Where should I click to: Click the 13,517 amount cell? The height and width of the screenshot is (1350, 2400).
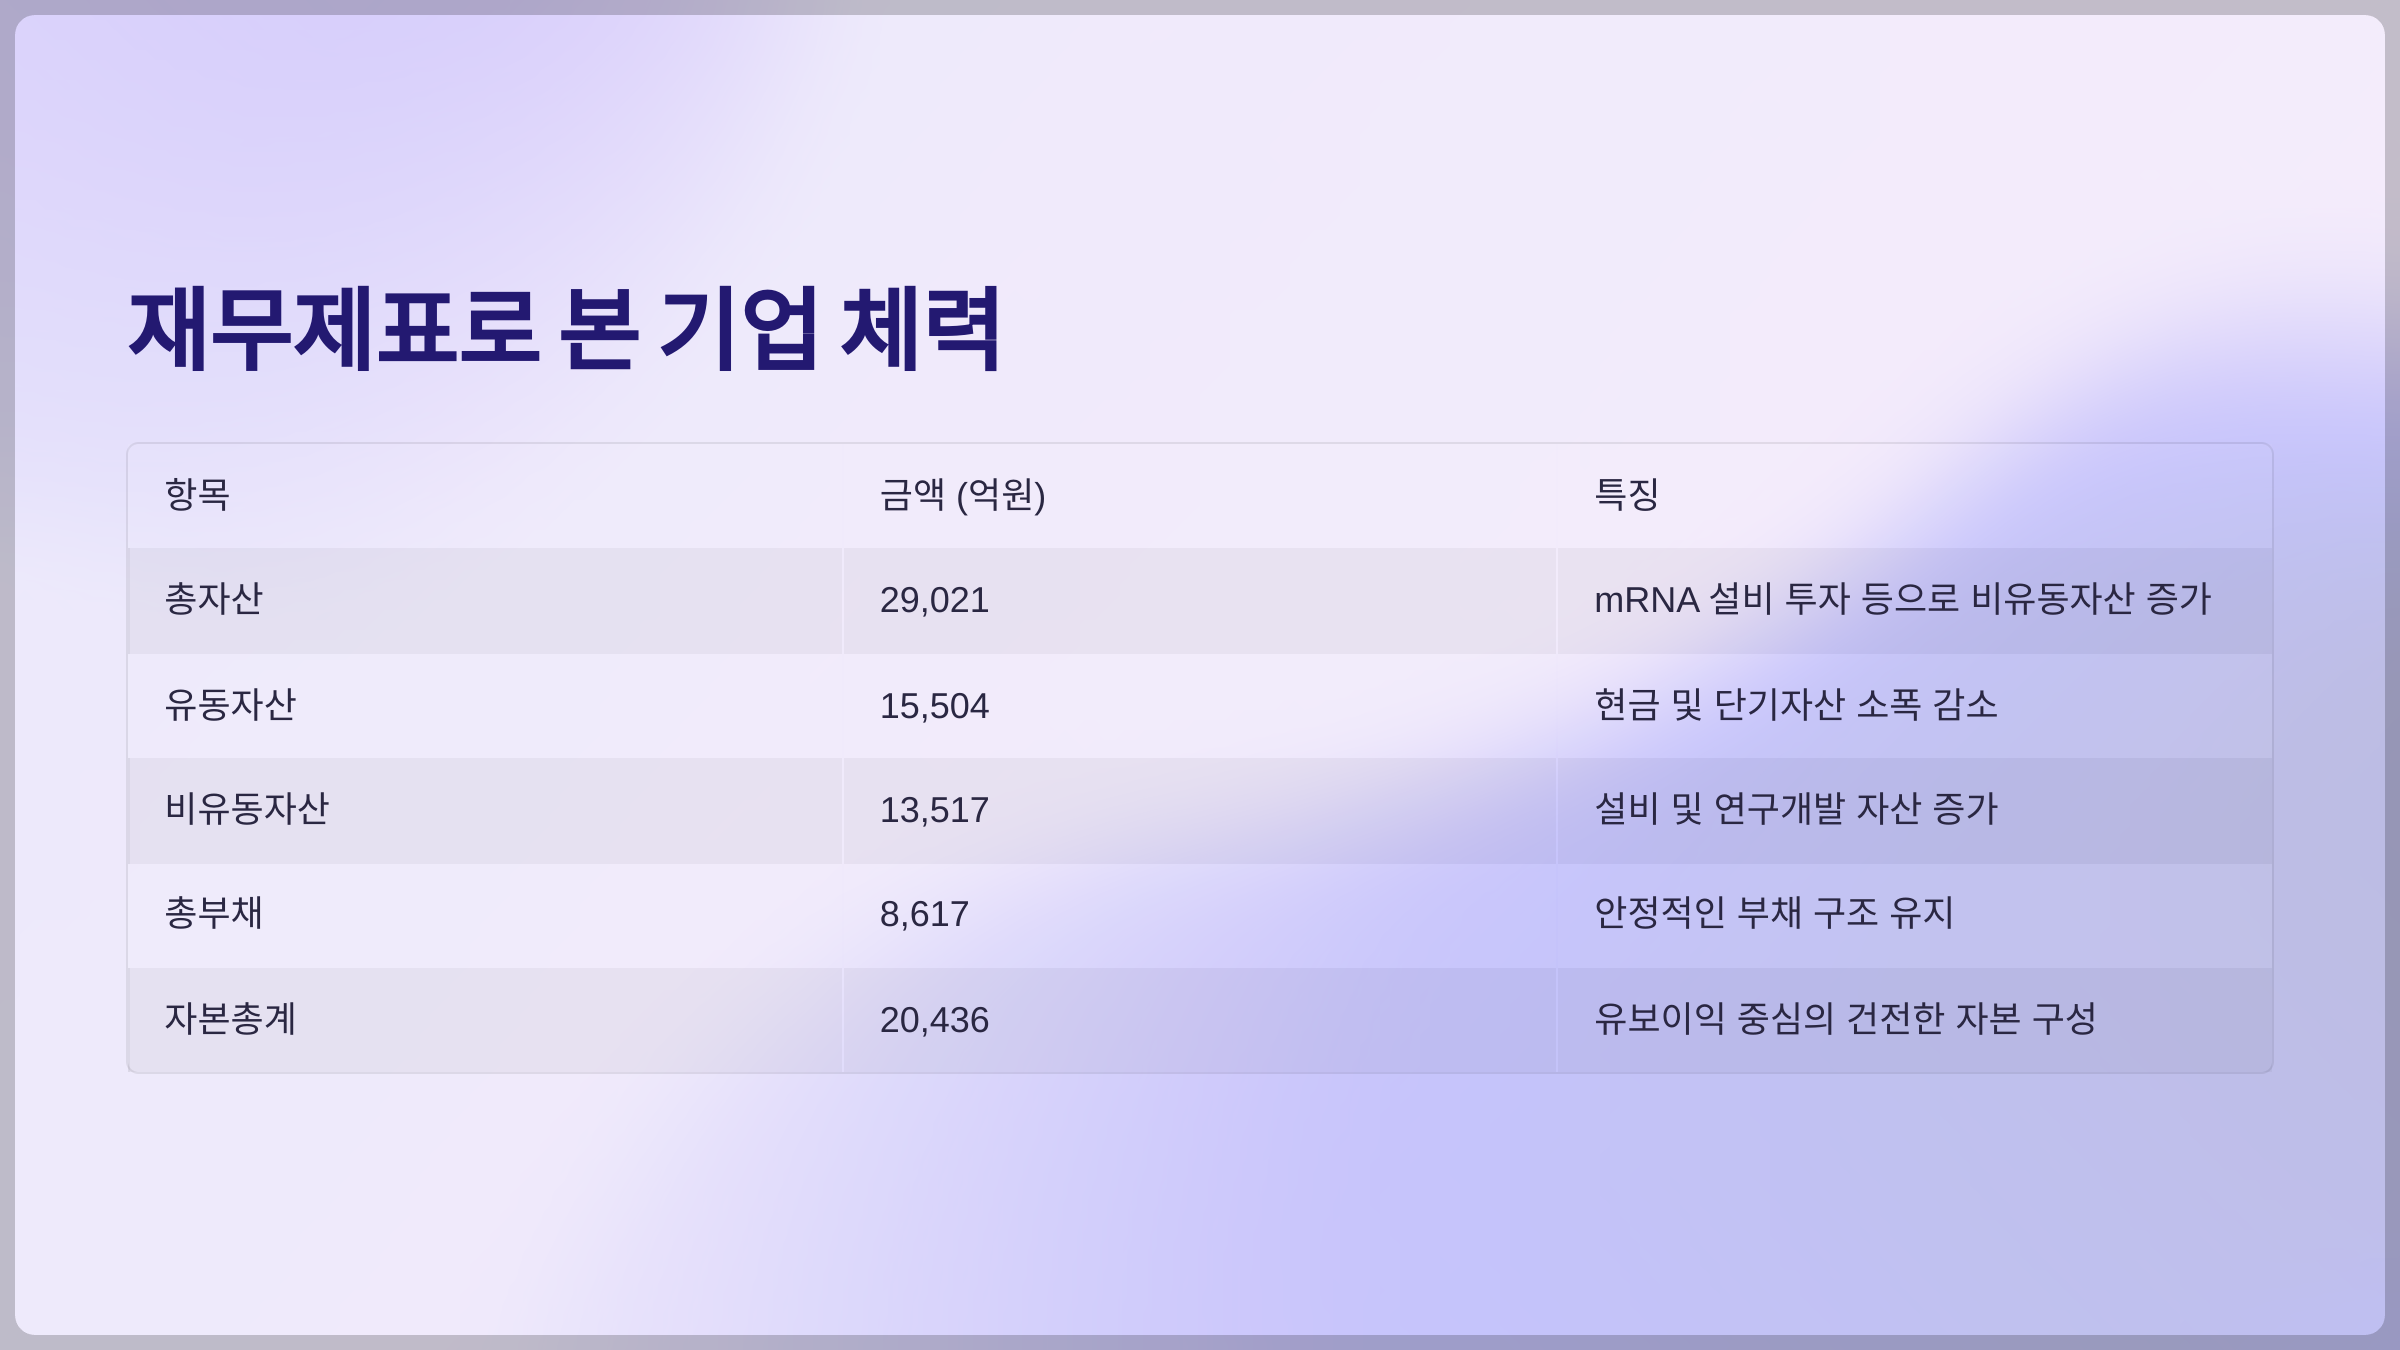click(x=934, y=811)
